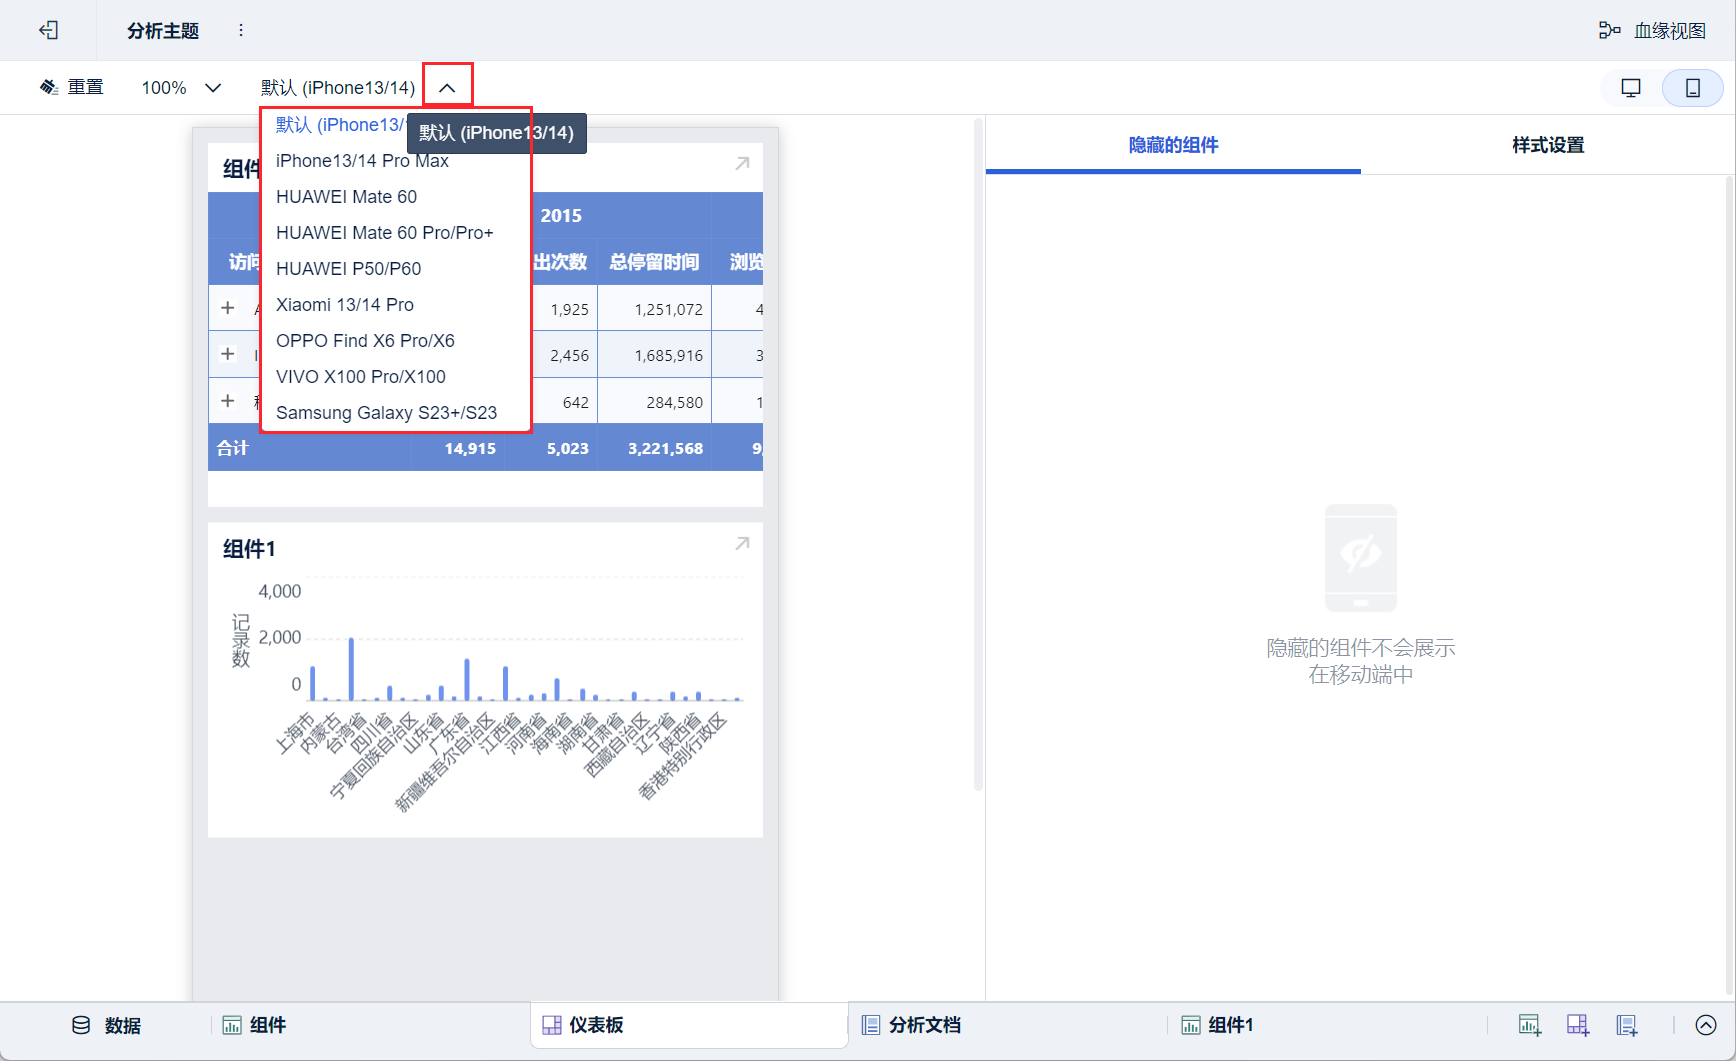Screen dimensions: 1736x1061
Task: Click the 重置 brush icon
Action: tap(49, 87)
